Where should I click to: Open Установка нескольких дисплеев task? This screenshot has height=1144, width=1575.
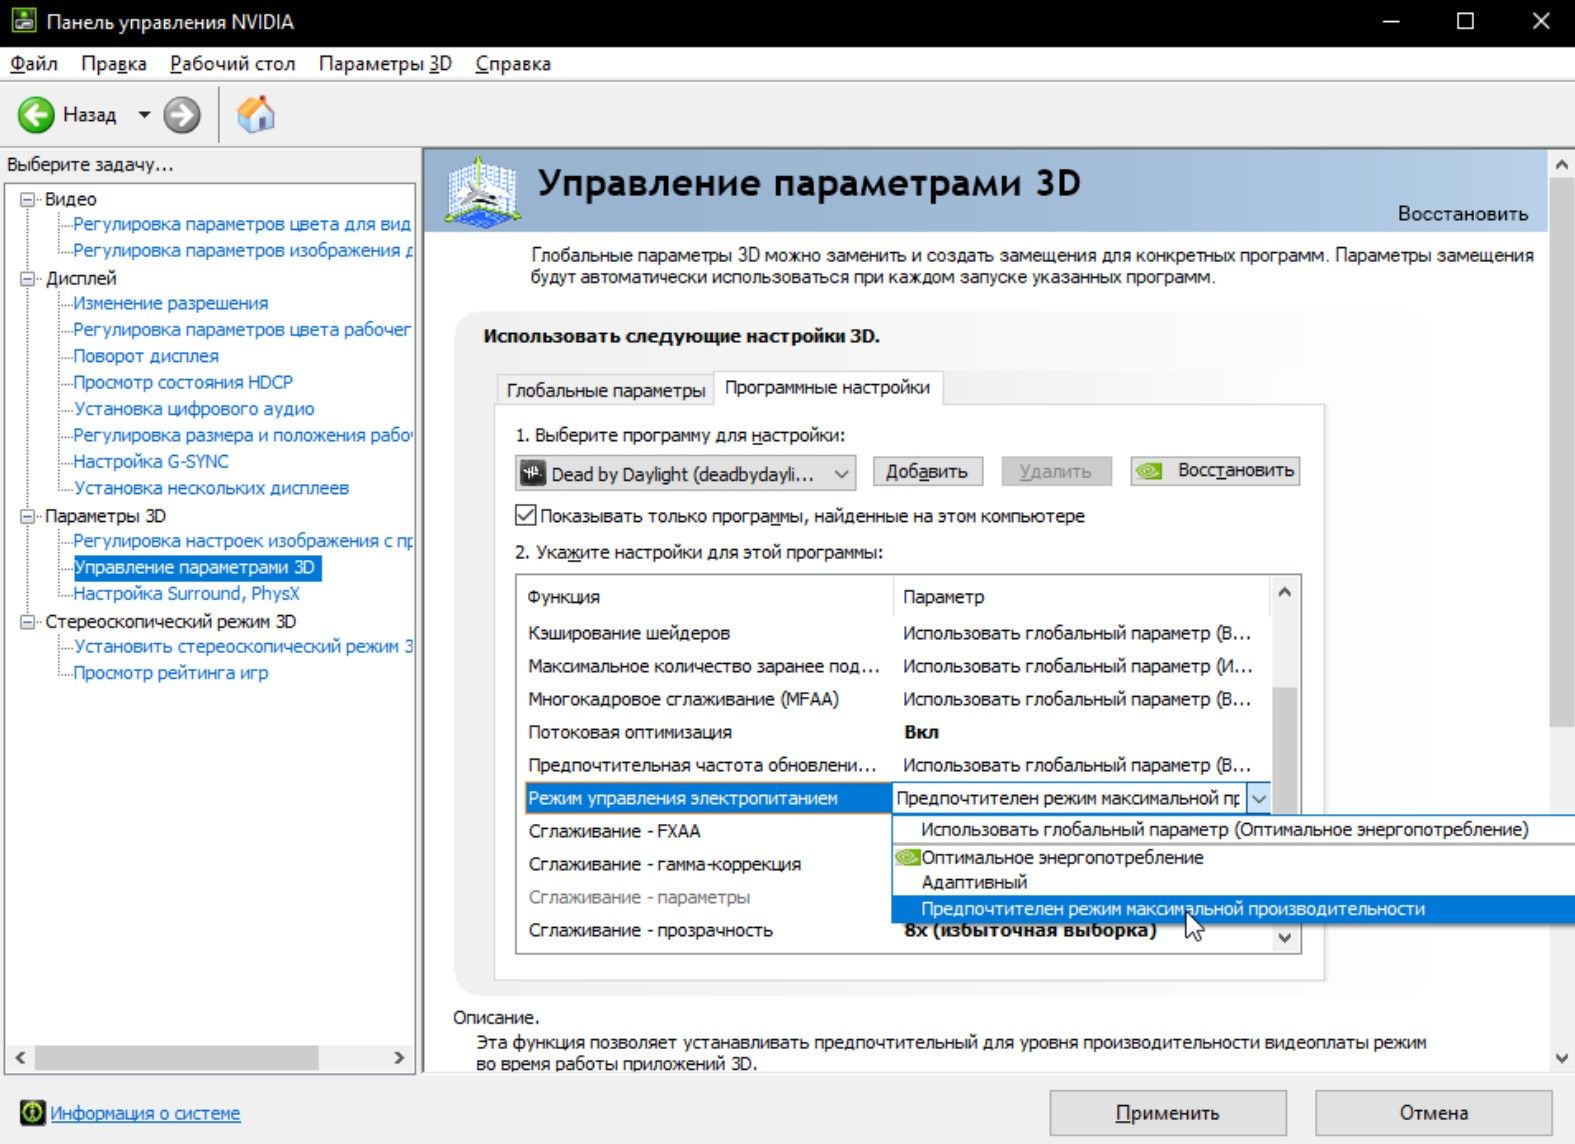click(x=211, y=488)
